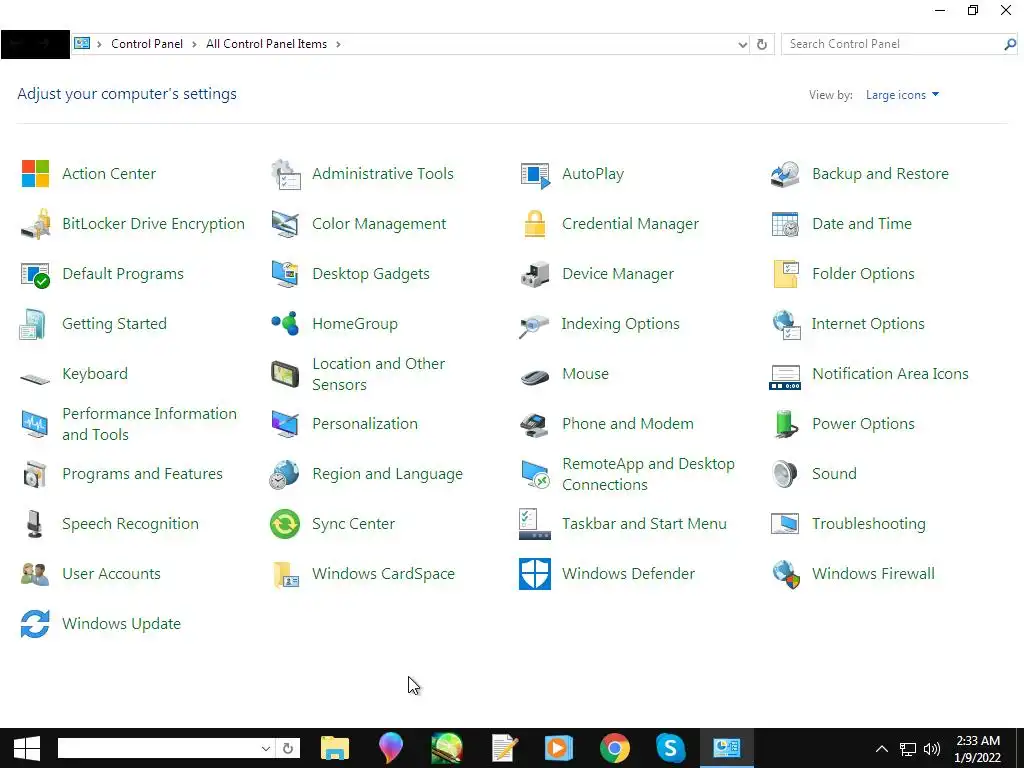The height and width of the screenshot is (768, 1024).
Task: Click the Device Manager icon
Action: [x=535, y=274]
